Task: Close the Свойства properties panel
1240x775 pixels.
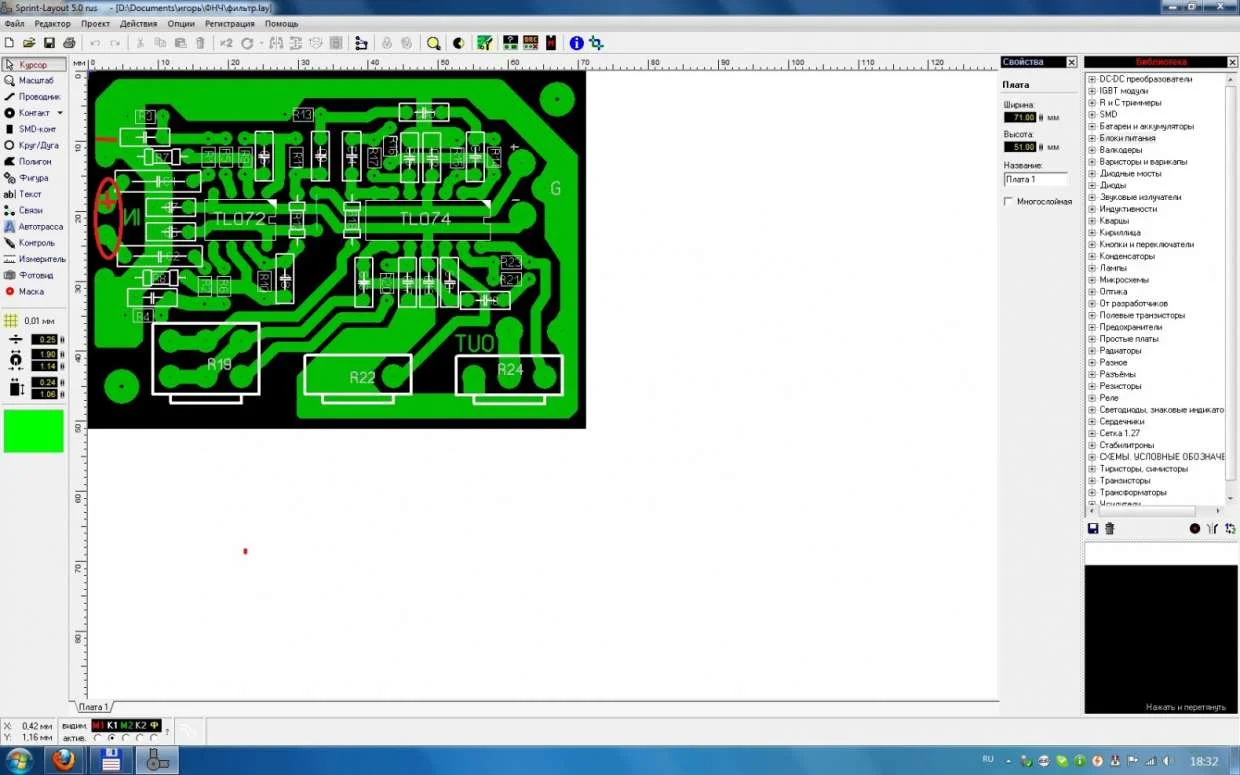Action: click(1071, 62)
